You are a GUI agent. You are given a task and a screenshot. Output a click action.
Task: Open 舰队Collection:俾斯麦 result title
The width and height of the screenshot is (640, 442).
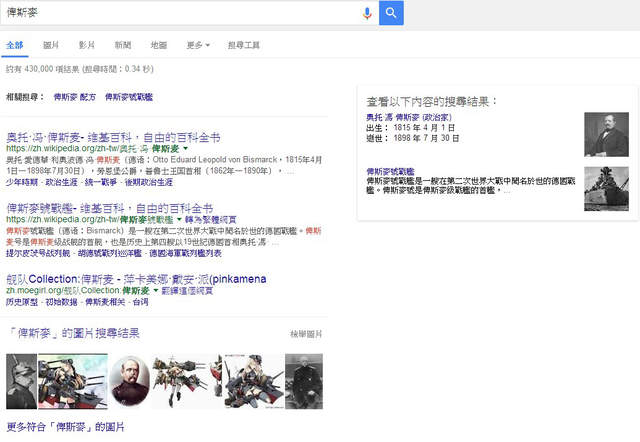pyautogui.click(x=136, y=279)
